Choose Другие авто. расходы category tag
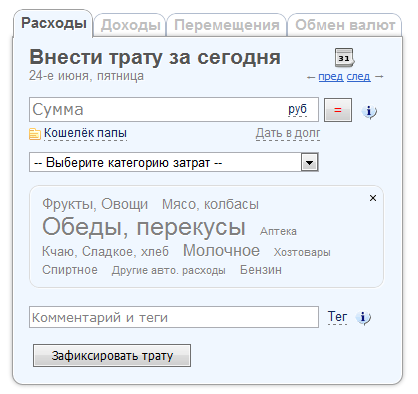 pos(169,270)
